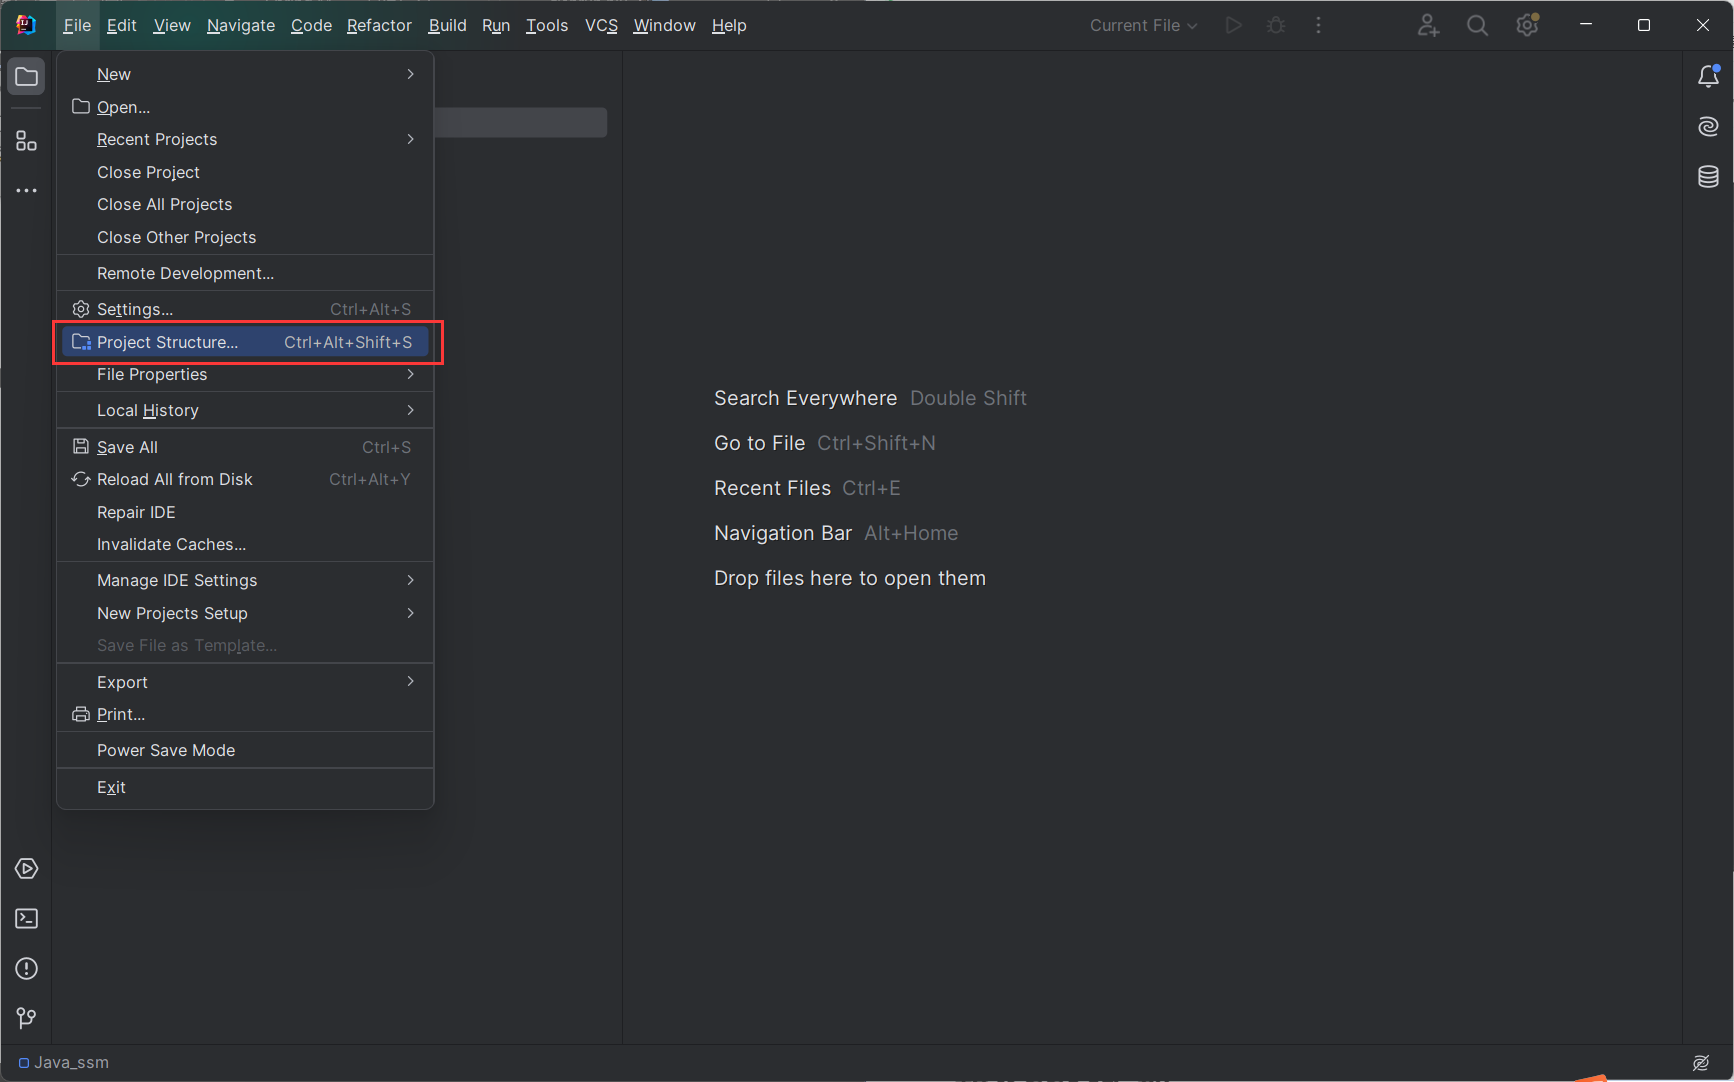1734x1082 pixels.
Task: Click the Search Everywhere magnifier icon
Action: click(x=1477, y=26)
